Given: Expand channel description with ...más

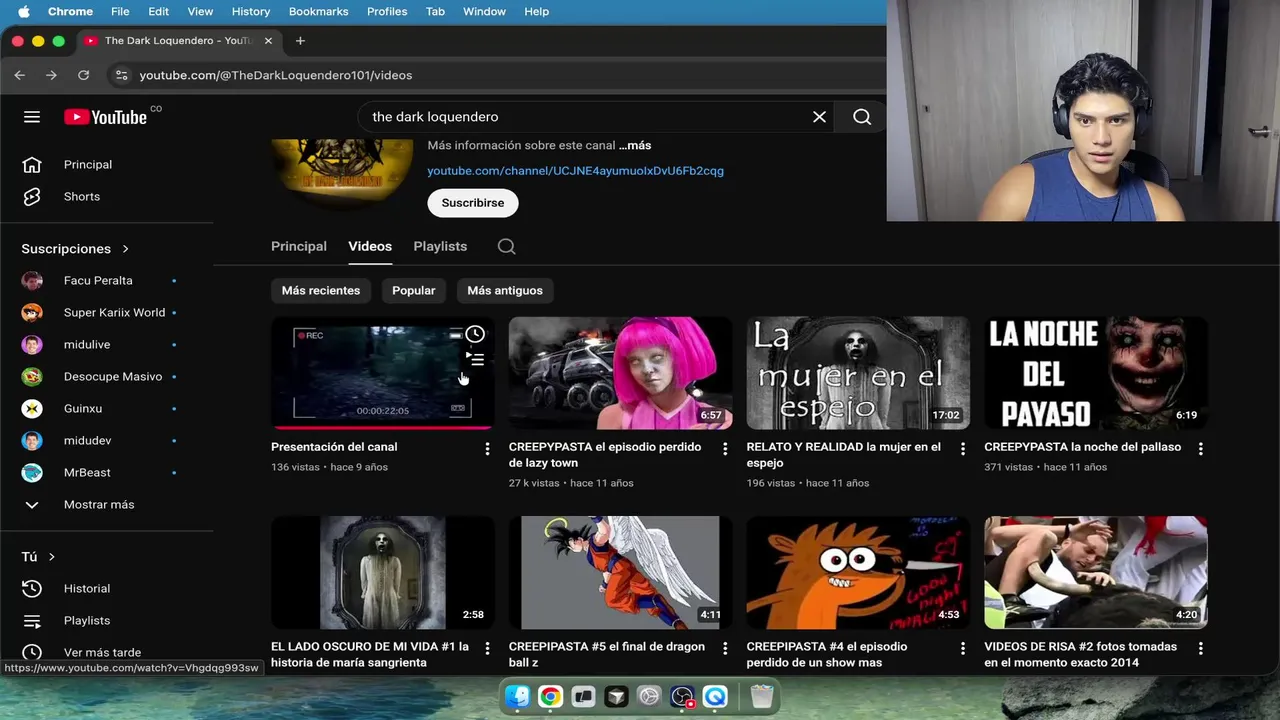Looking at the screenshot, I should pos(635,146).
